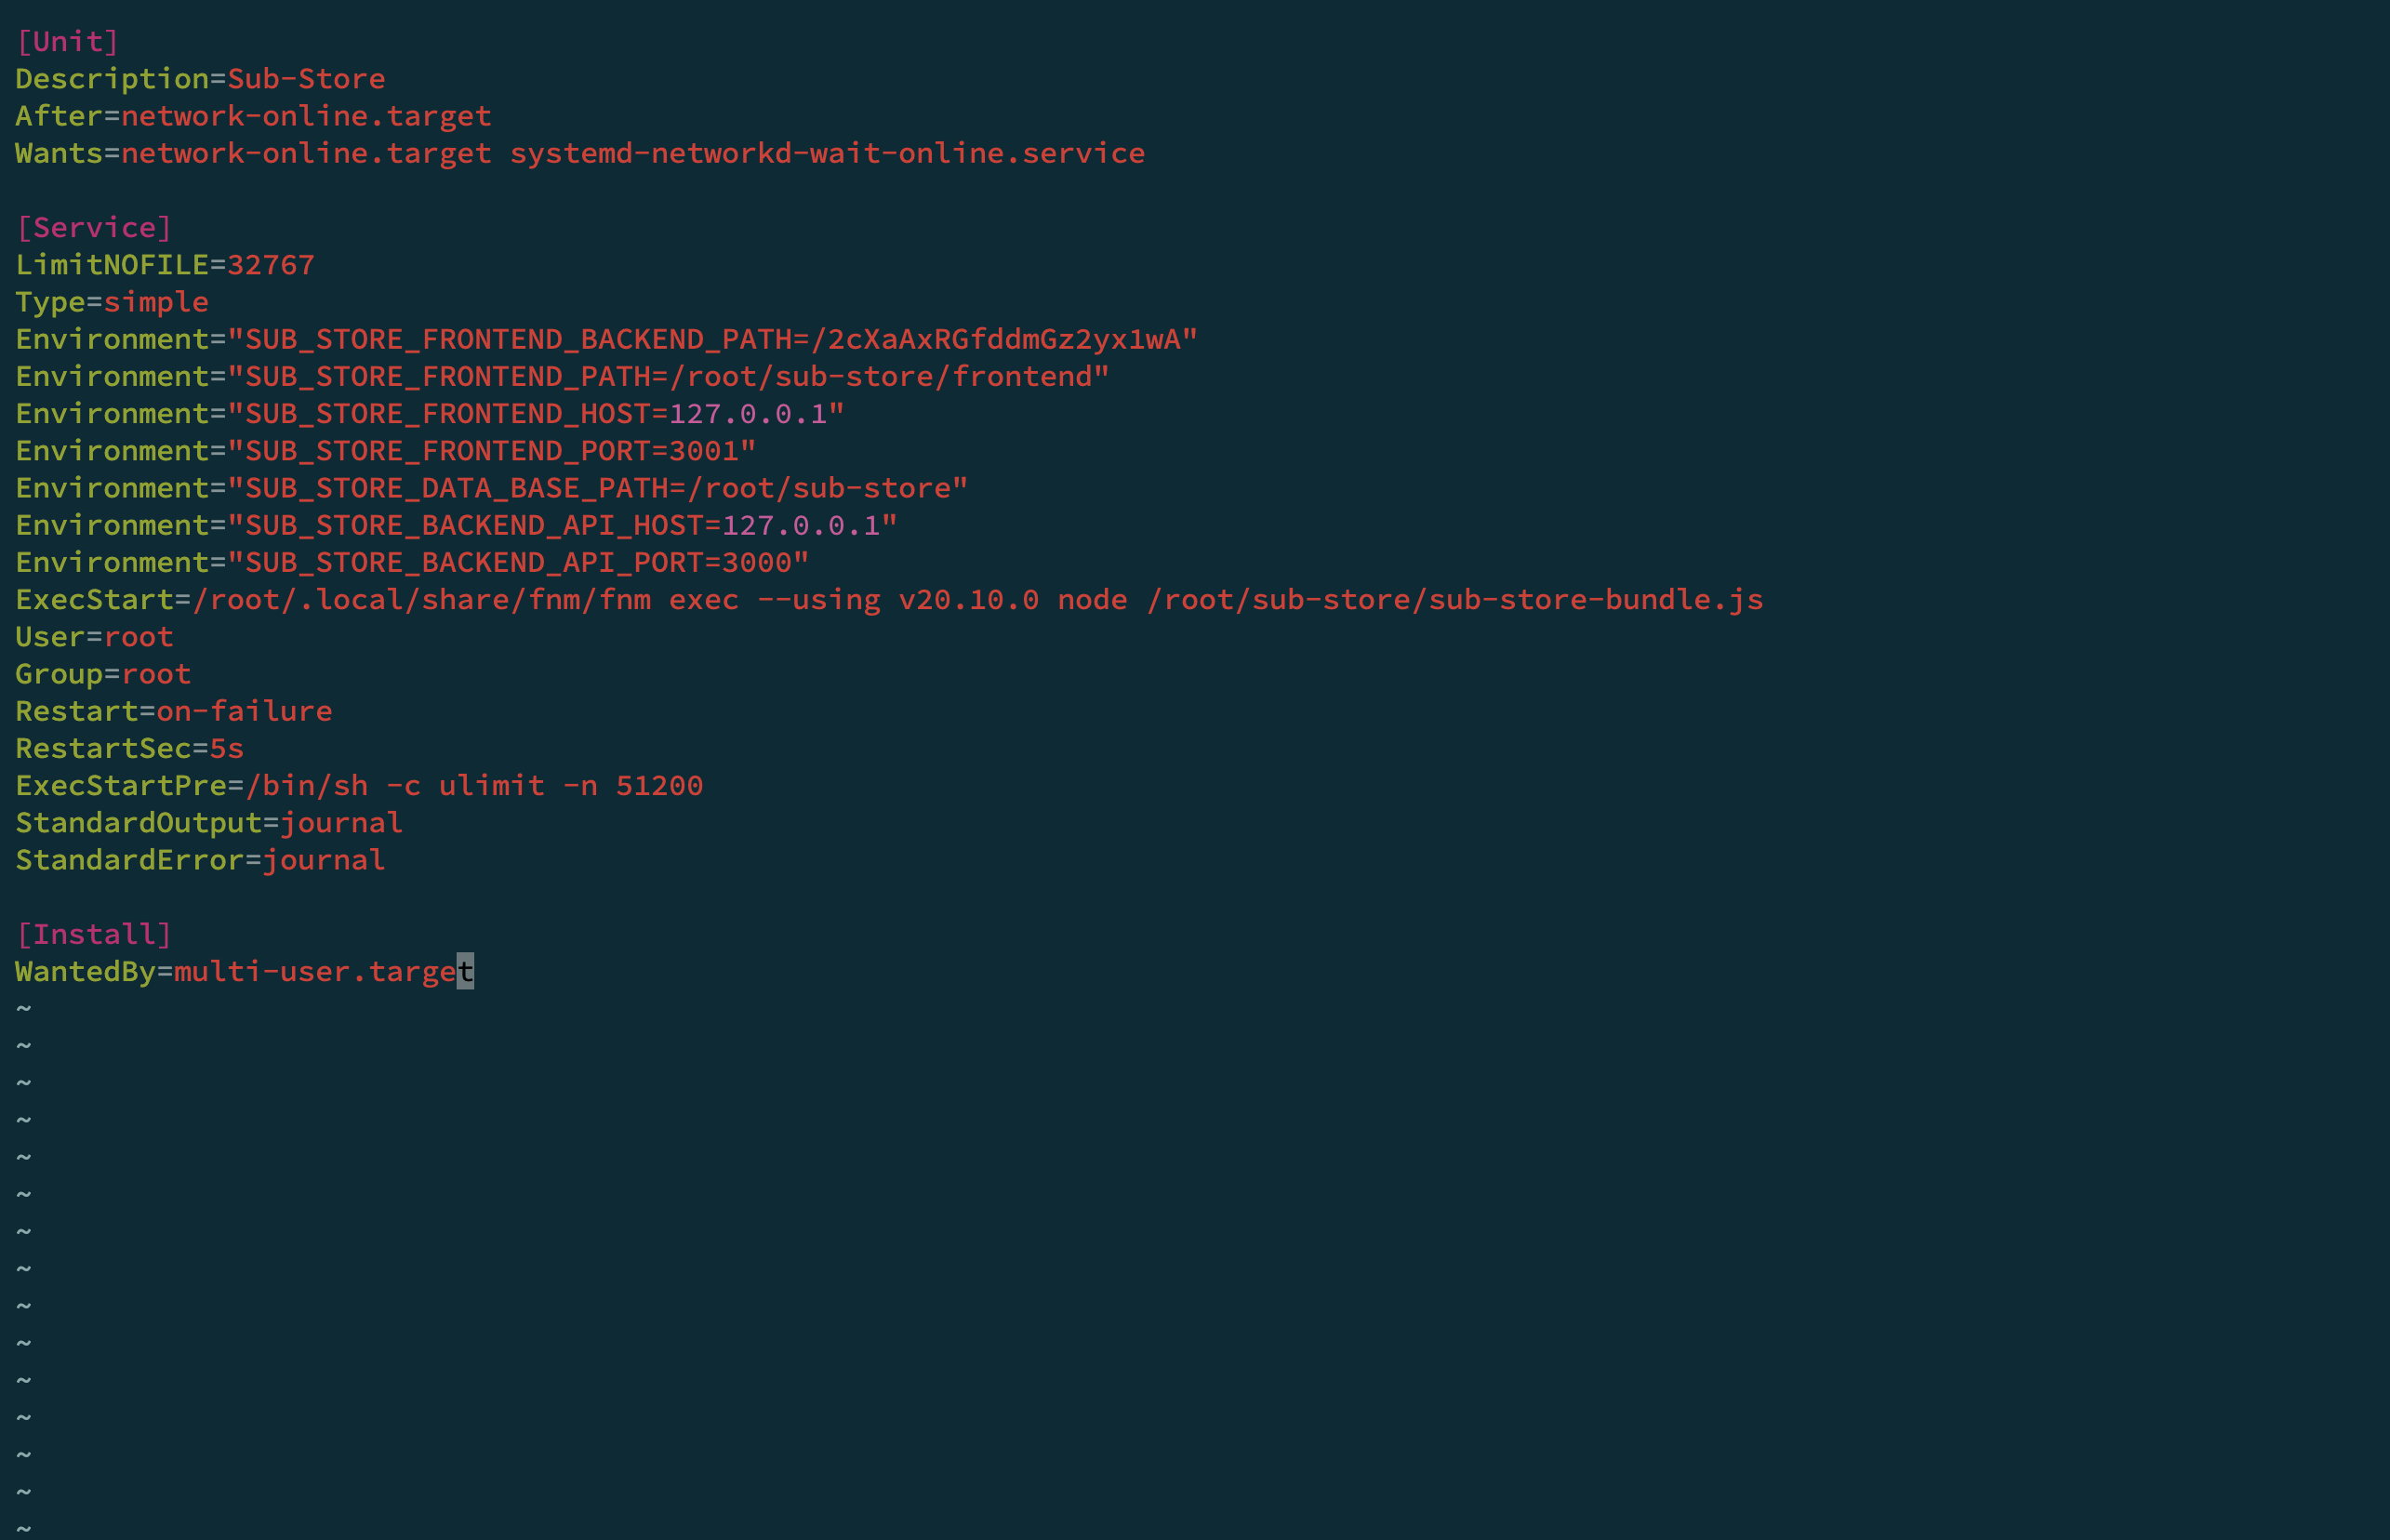2390x1540 pixels.
Task: Click the SUB_STORE_FRONTEND_HOST IP address 127.0.0.1
Action: pyautogui.click(x=748, y=413)
